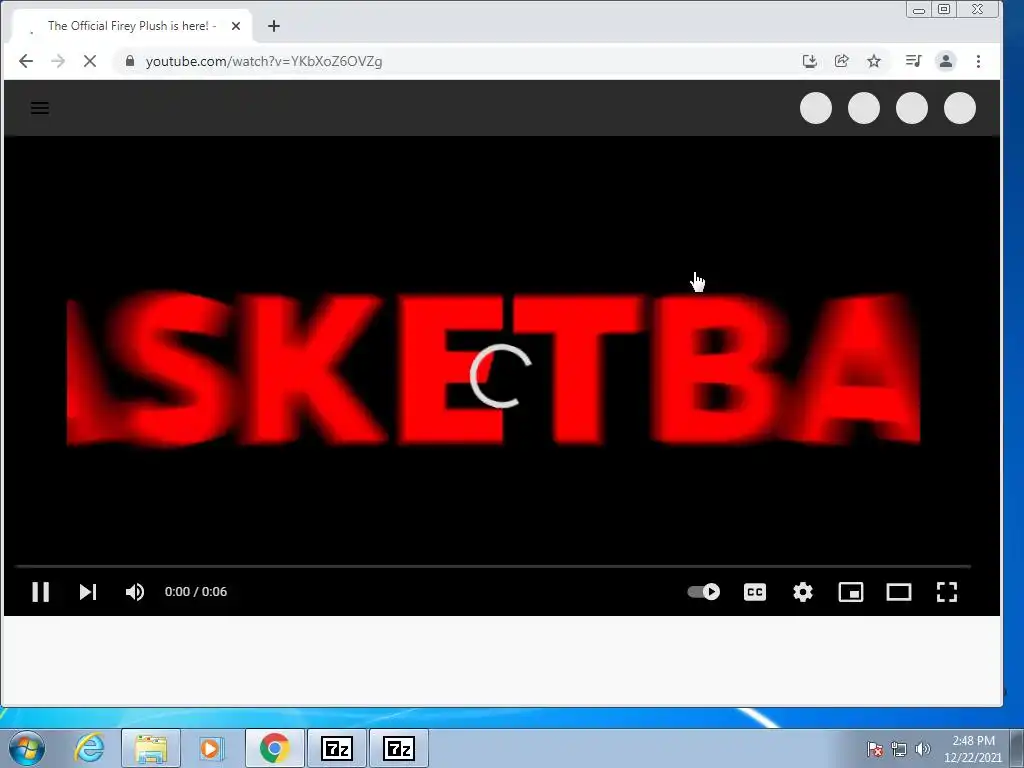Click the video's 0:00 / 0:06 time display

point(196,592)
